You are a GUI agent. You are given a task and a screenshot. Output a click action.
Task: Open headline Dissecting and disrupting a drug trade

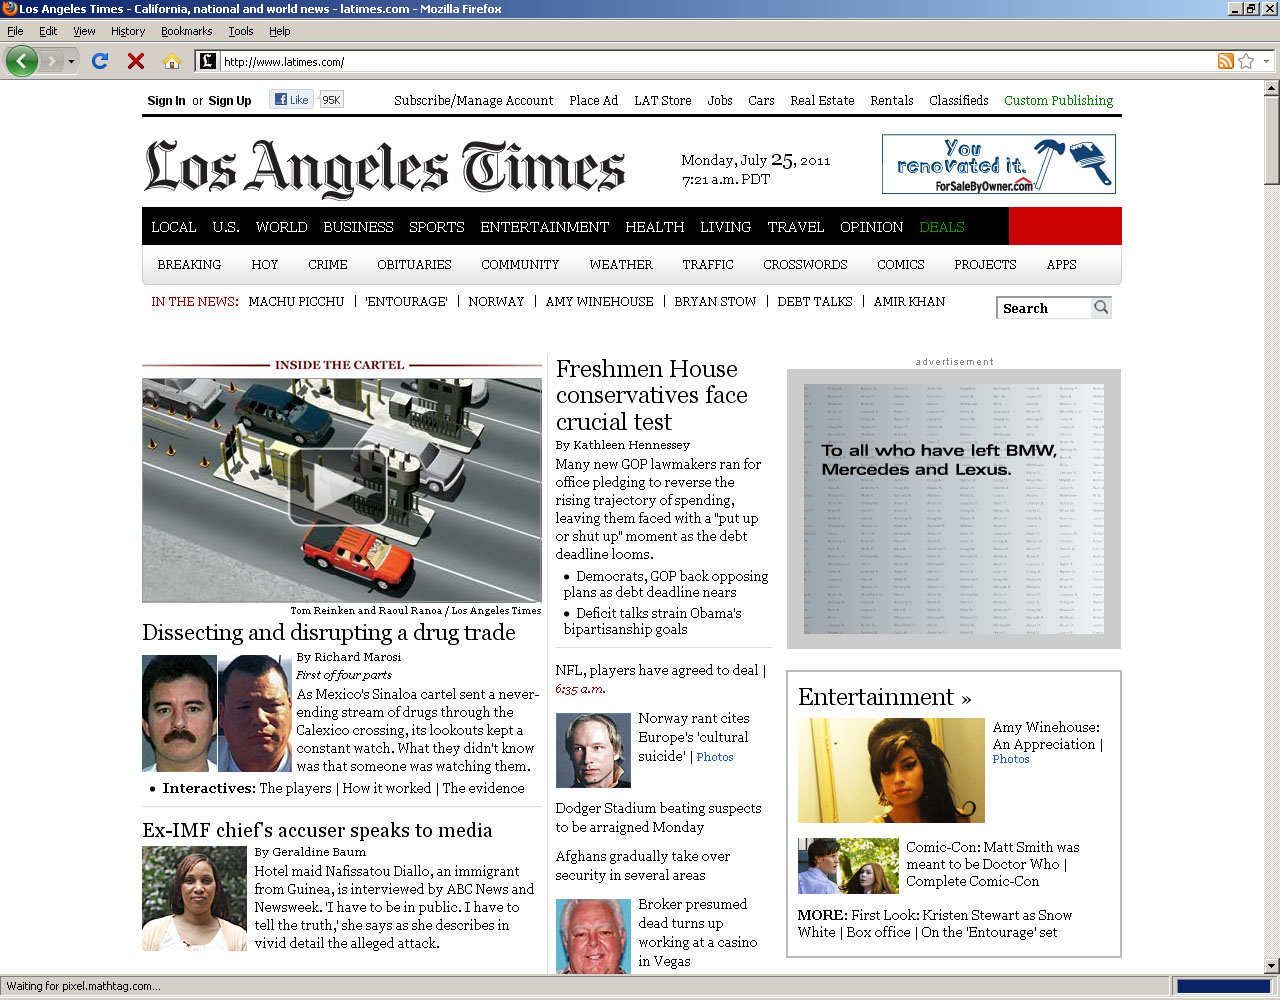pos(329,633)
